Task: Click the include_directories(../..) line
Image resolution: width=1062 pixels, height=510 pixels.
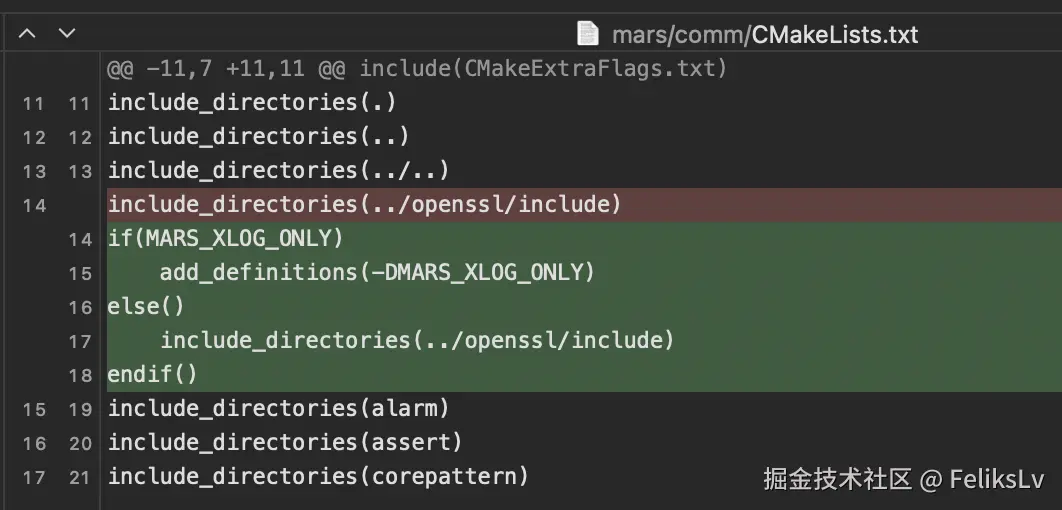Action: 278,170
